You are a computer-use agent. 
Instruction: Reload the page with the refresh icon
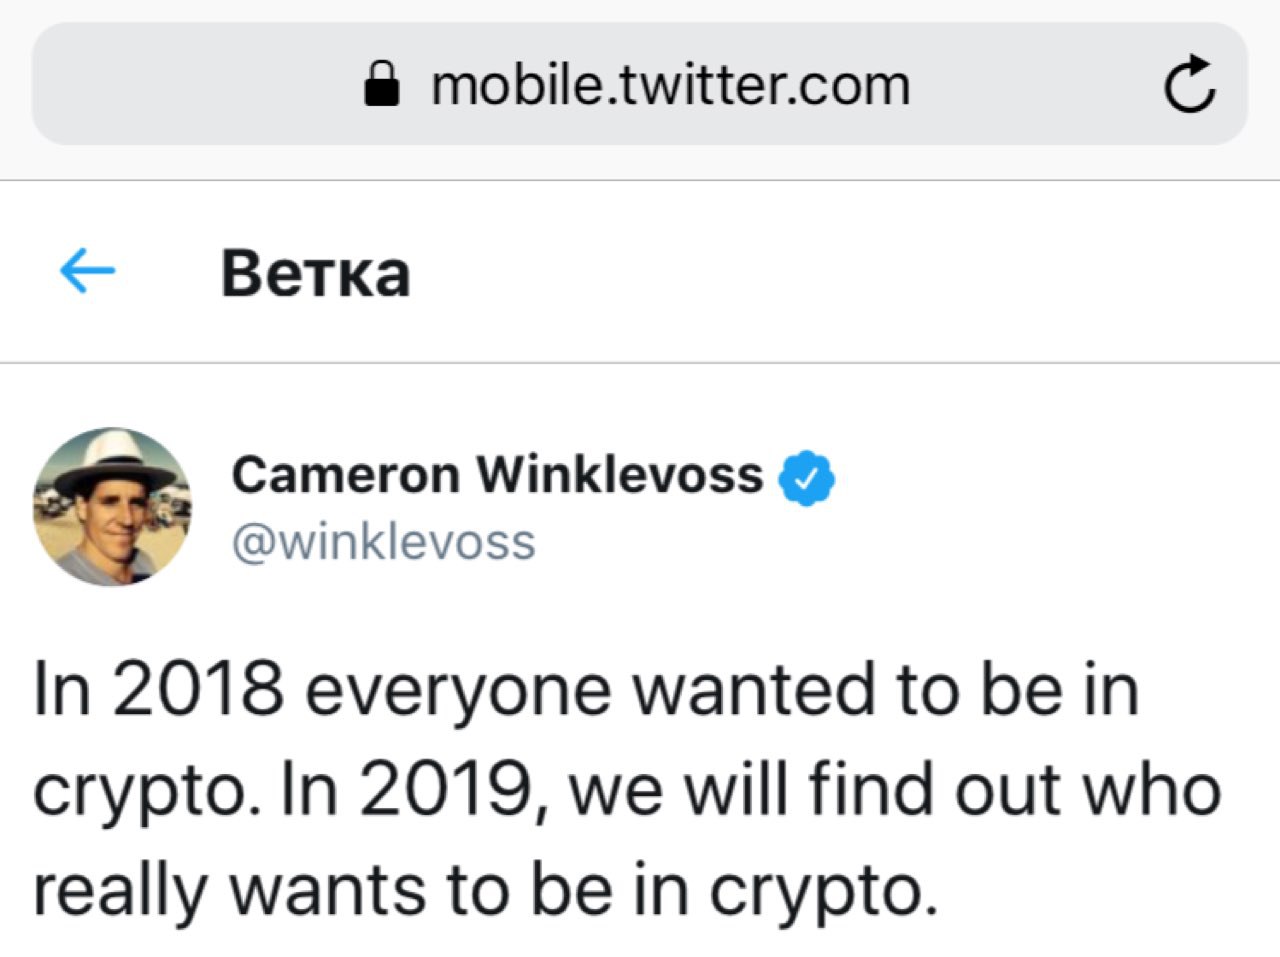pos(1190,86)
